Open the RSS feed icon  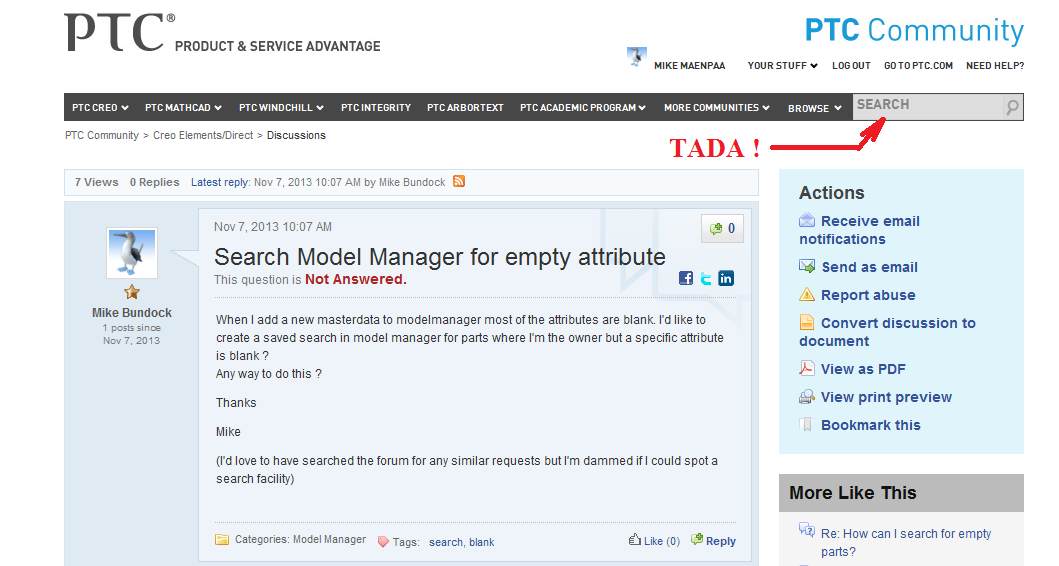(x=459, y=181)
